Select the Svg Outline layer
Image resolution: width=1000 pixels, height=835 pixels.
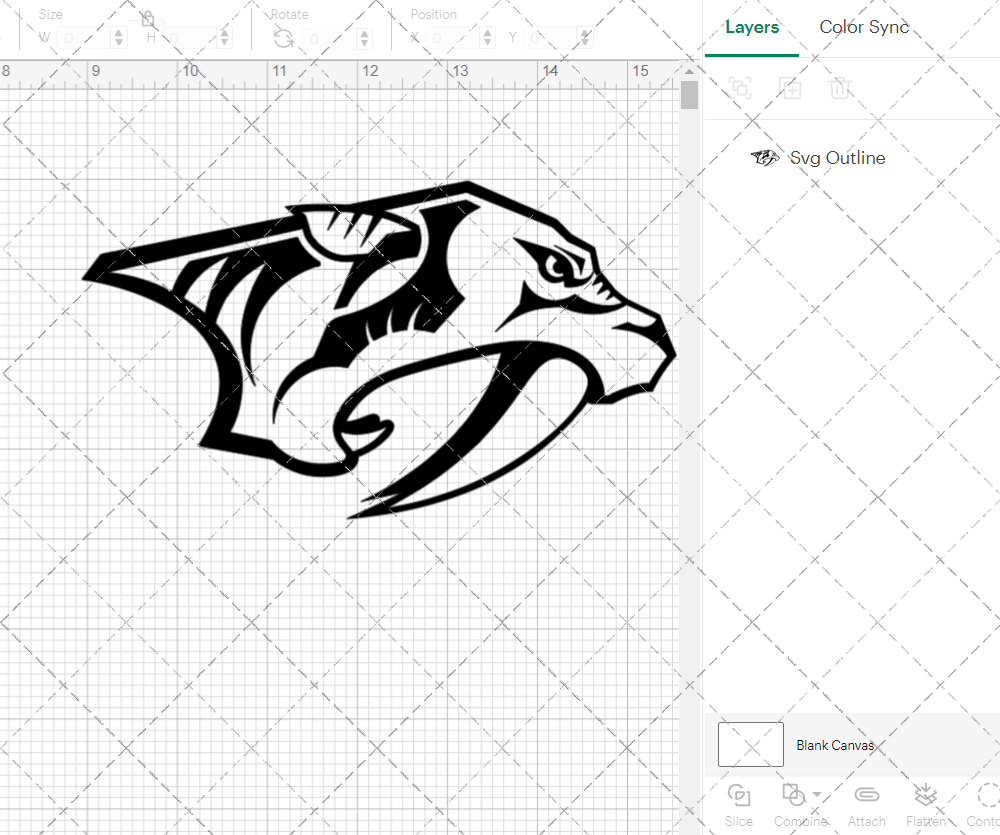click(836, 158)
